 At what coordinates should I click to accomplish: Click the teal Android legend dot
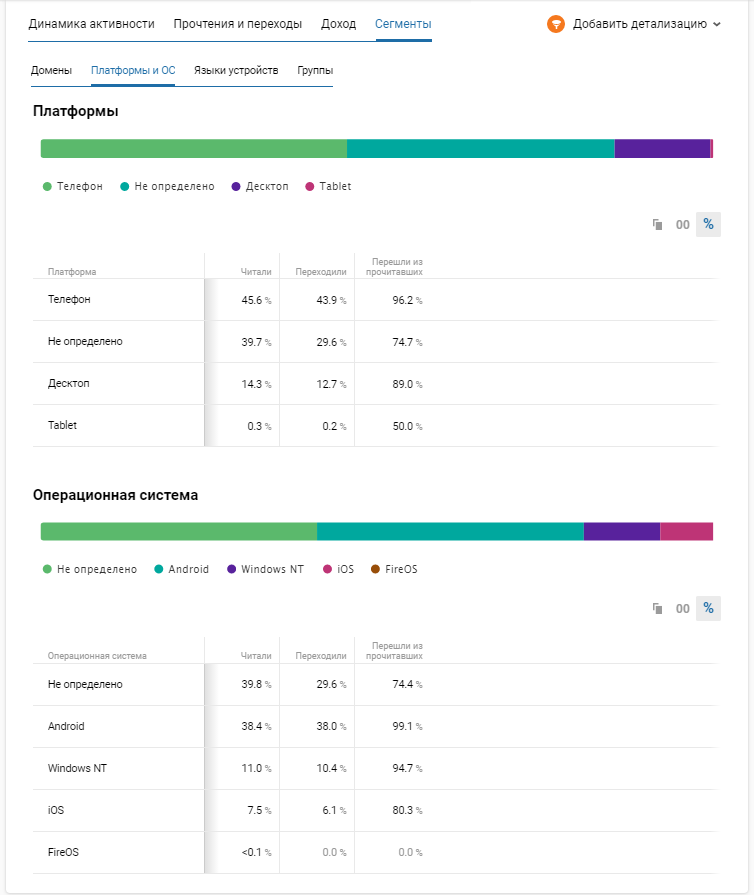pos(159,569)
